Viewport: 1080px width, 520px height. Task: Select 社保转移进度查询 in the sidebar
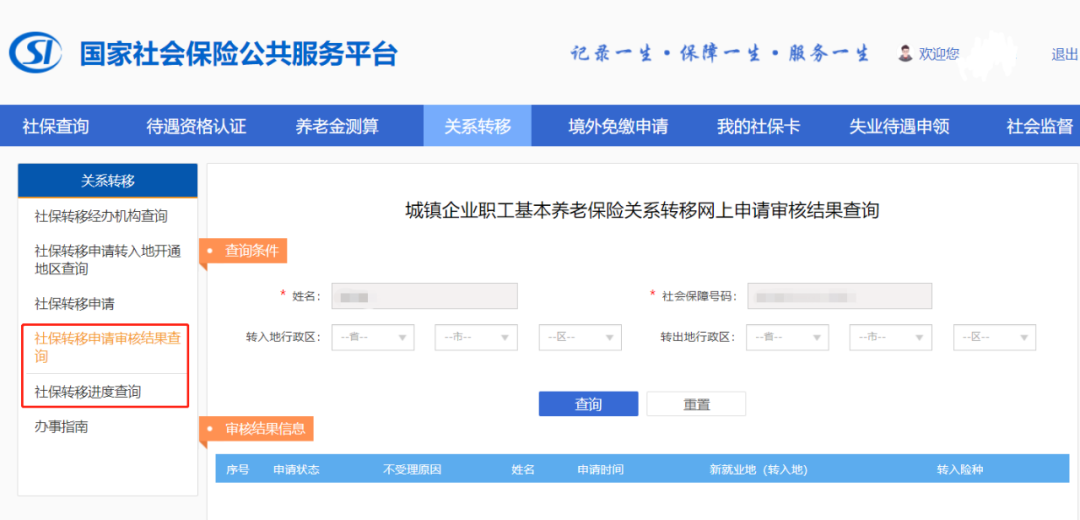point(88,392)
